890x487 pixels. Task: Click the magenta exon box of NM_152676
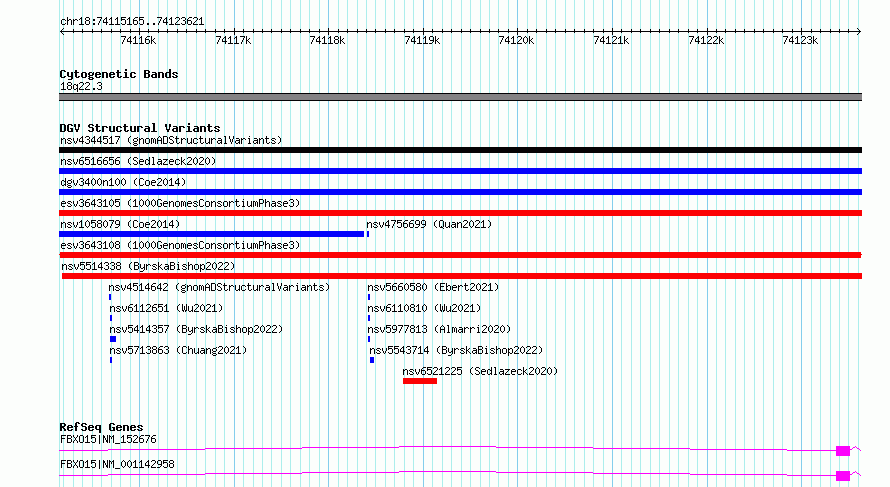(x=843, y=451)
